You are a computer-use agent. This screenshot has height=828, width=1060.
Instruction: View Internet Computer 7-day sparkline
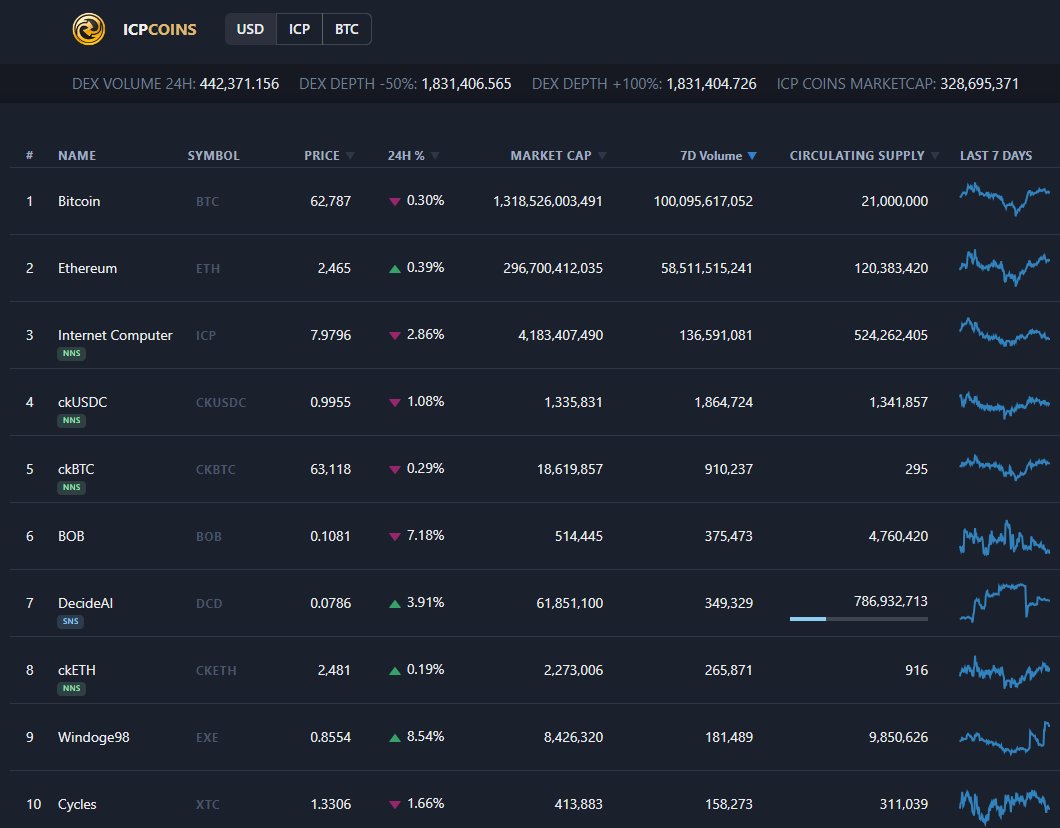pyautogui.click(x=1005, y=332)
